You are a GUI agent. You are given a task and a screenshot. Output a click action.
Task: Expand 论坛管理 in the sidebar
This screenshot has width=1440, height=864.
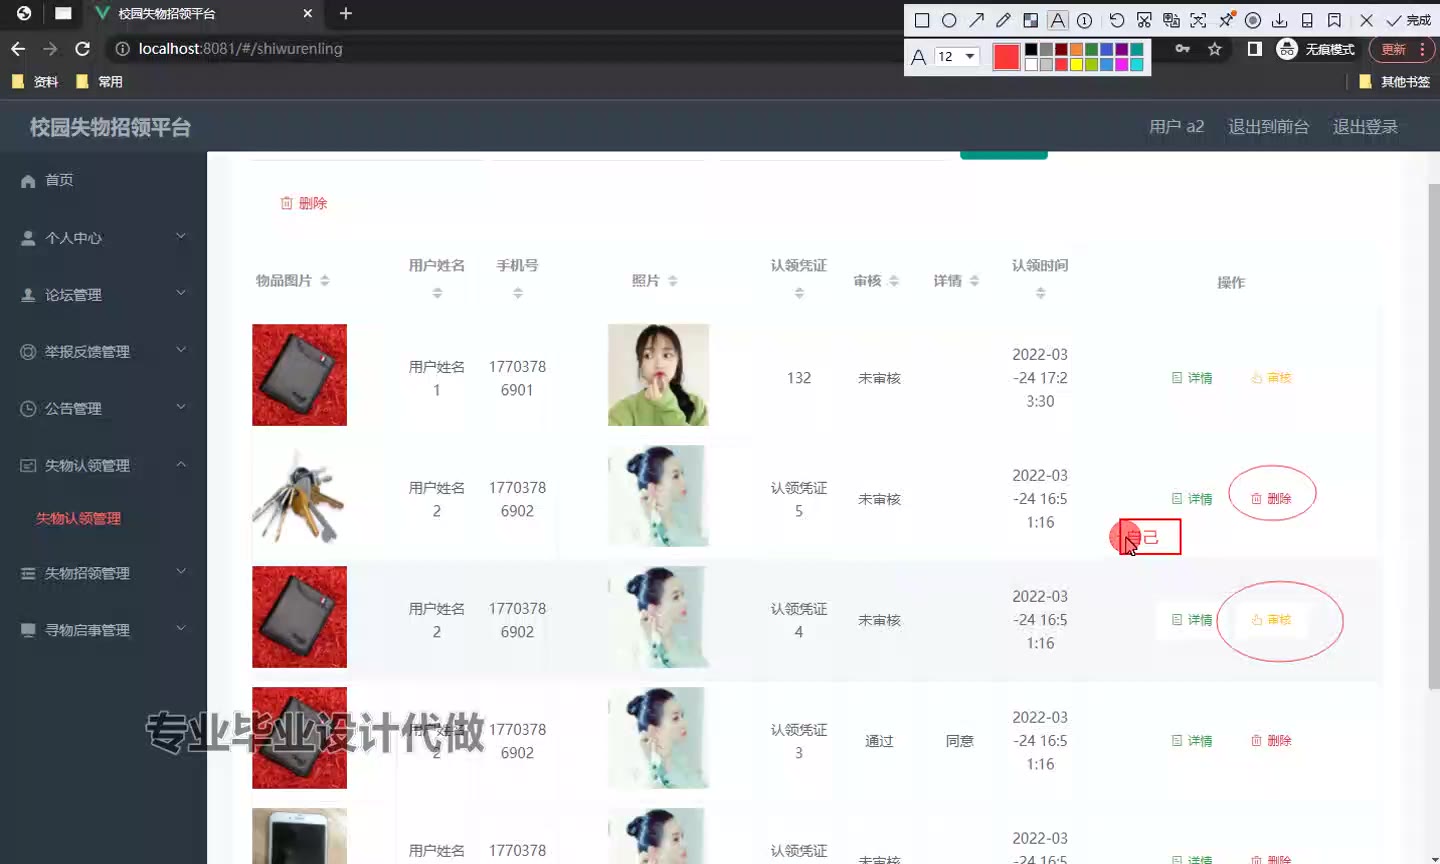click(103, 295)
